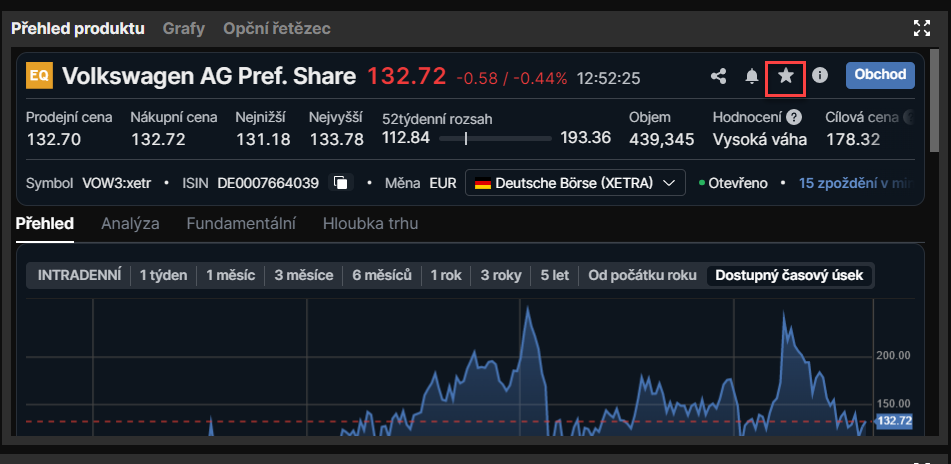Image resolution: width=951 pixels, height=464 pixels.
Task: Click the 52-week range slider marker
Action: tap(466, 138)
